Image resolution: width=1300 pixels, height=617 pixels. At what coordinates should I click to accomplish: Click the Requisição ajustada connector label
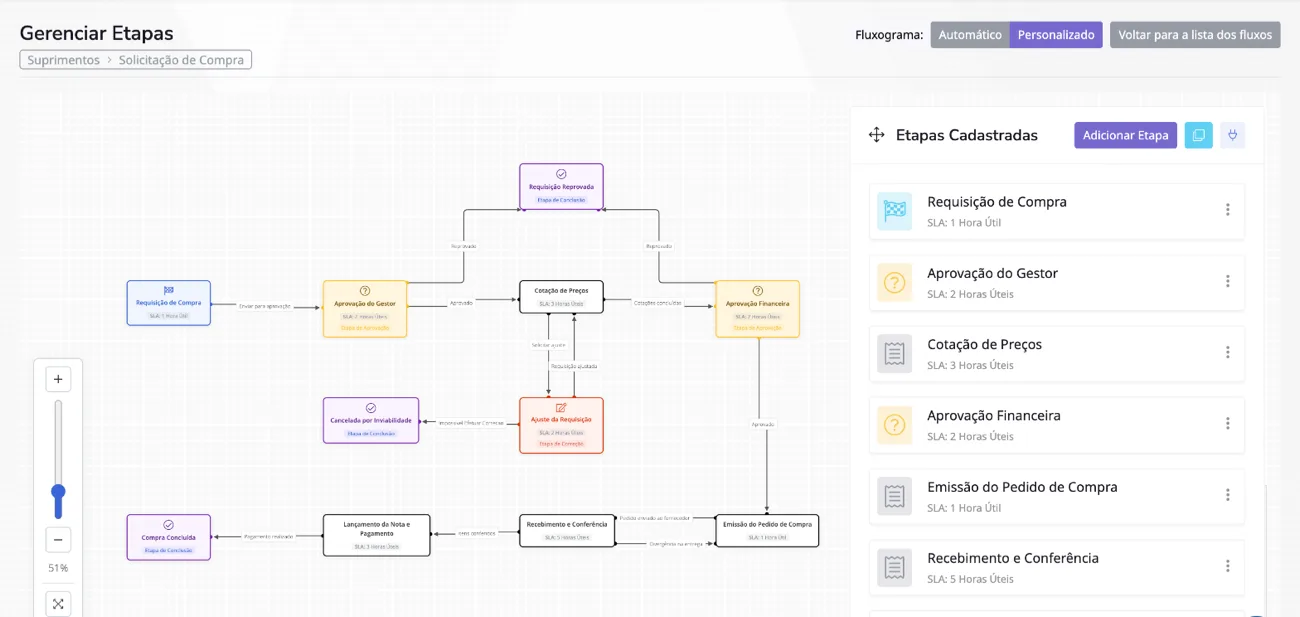[574, 366]
